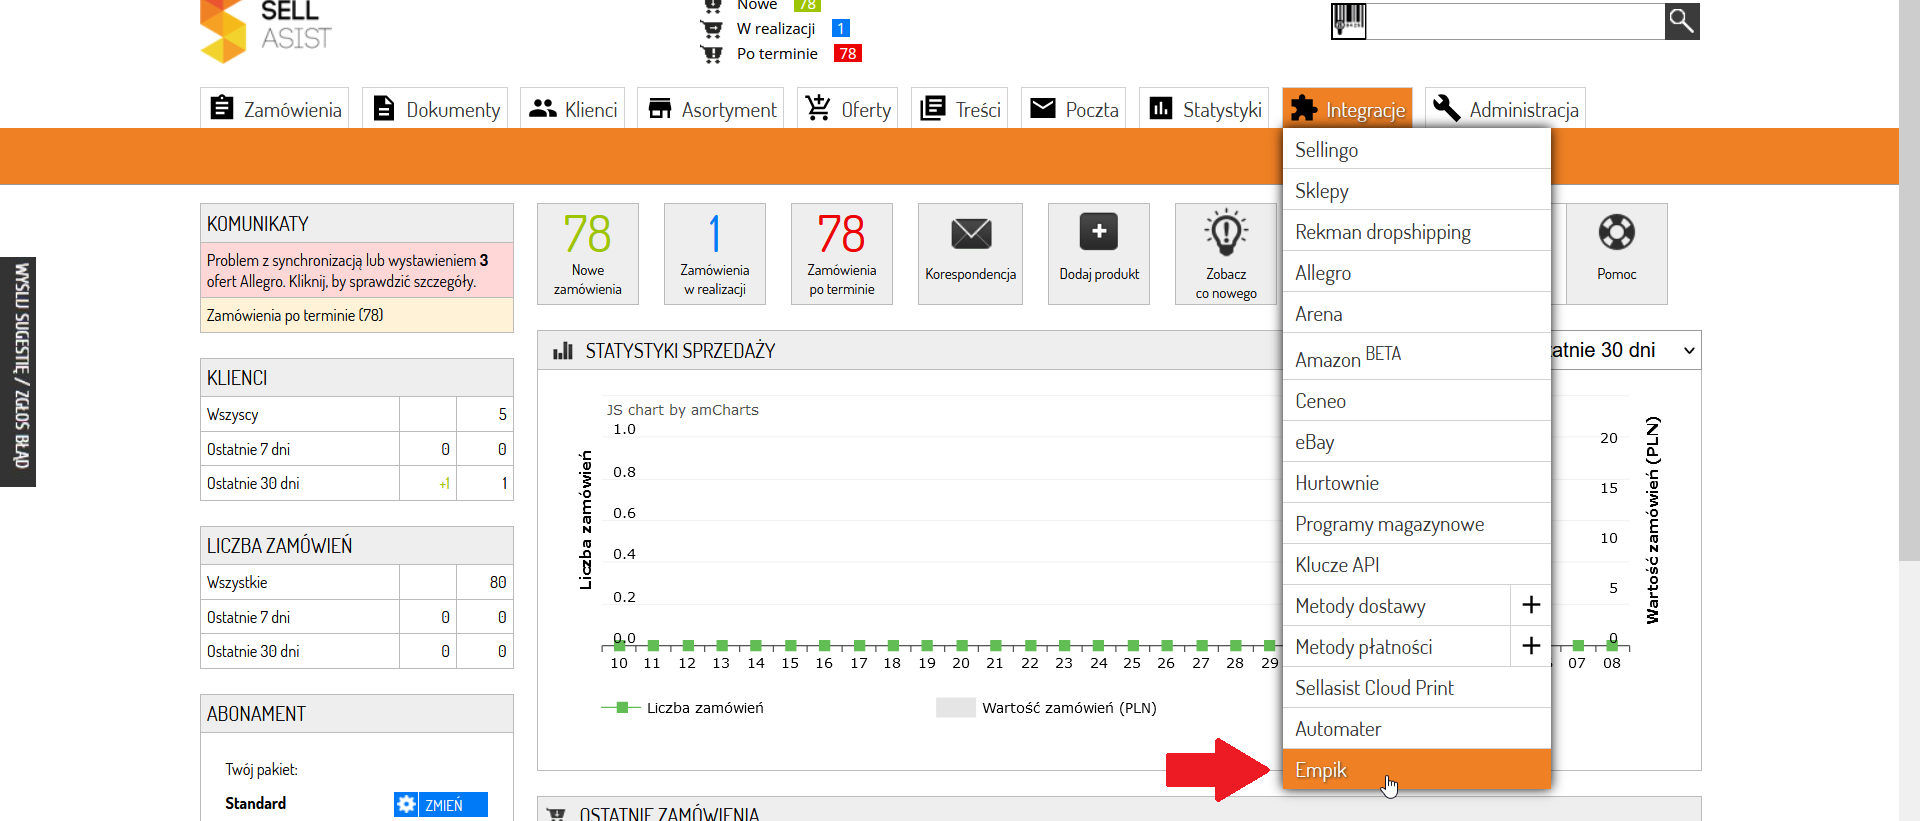The height and width of the screenshot is (821, 1920).
Task: Click the barcode scanner icon
Action: tap(1349, 20)
